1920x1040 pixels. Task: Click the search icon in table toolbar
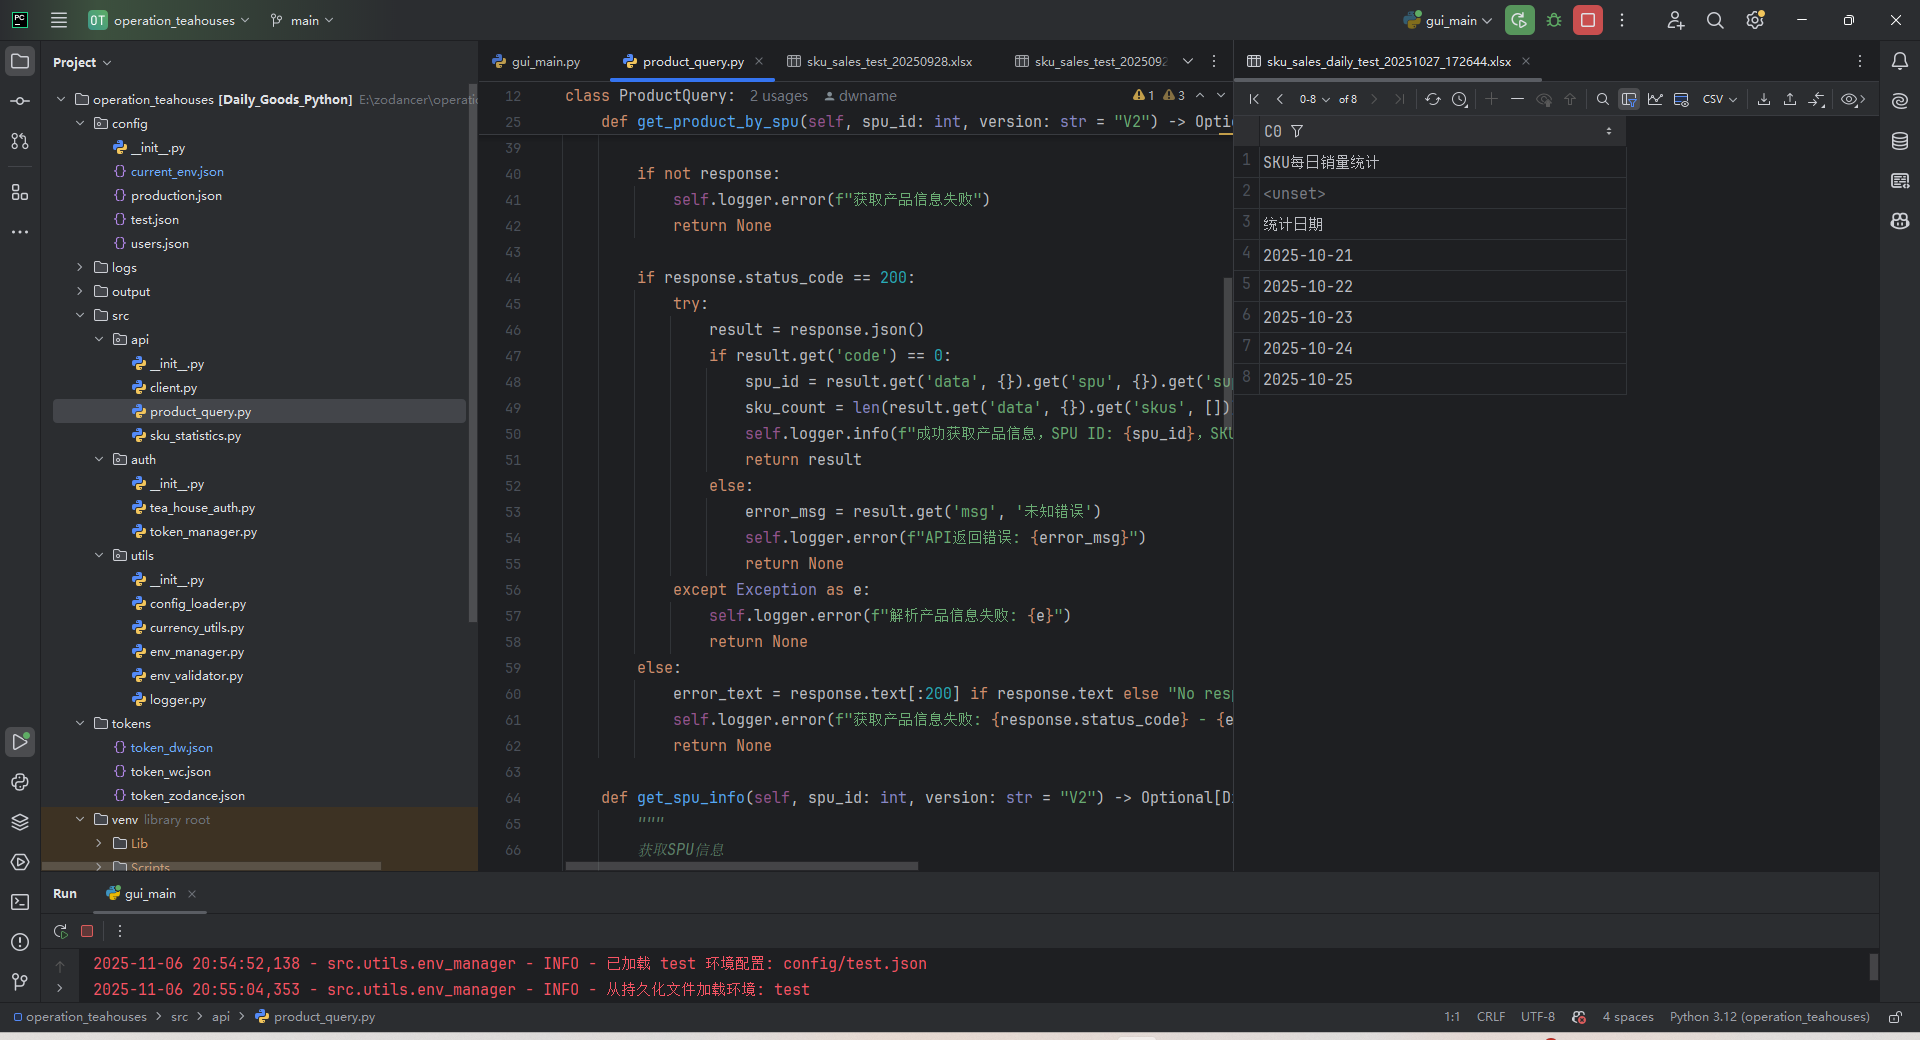[x=1603, y=99]
